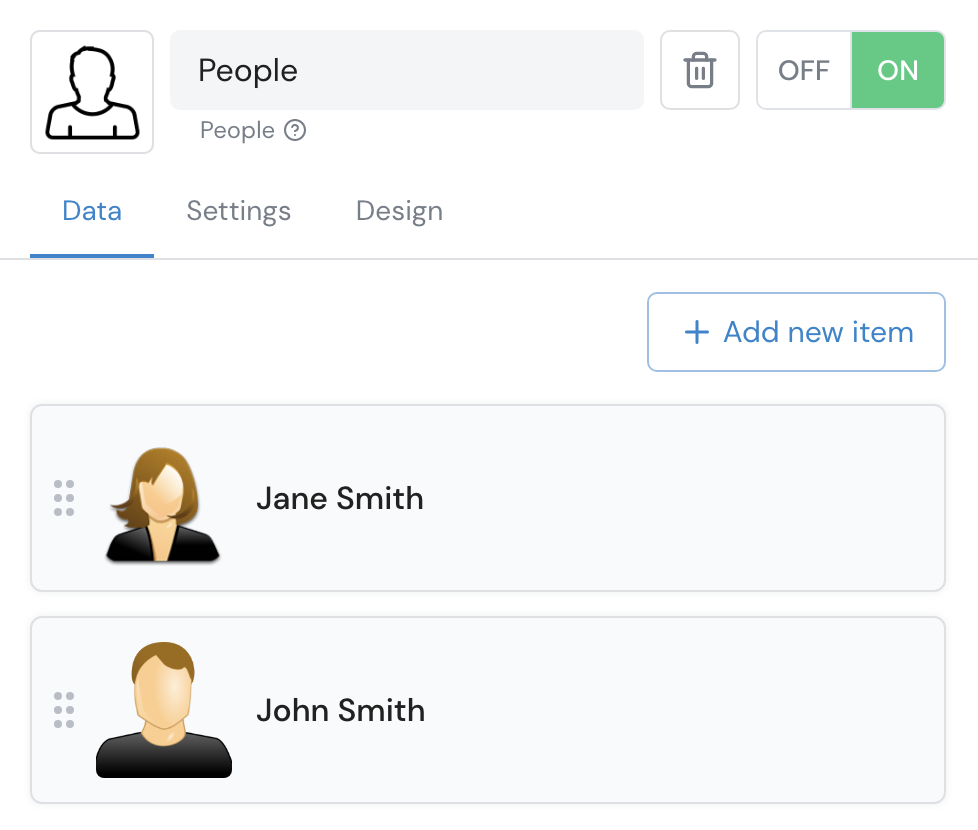Select the green ON toggle option
The height and width of the screenshot is (830, 978).
(897, 70)
